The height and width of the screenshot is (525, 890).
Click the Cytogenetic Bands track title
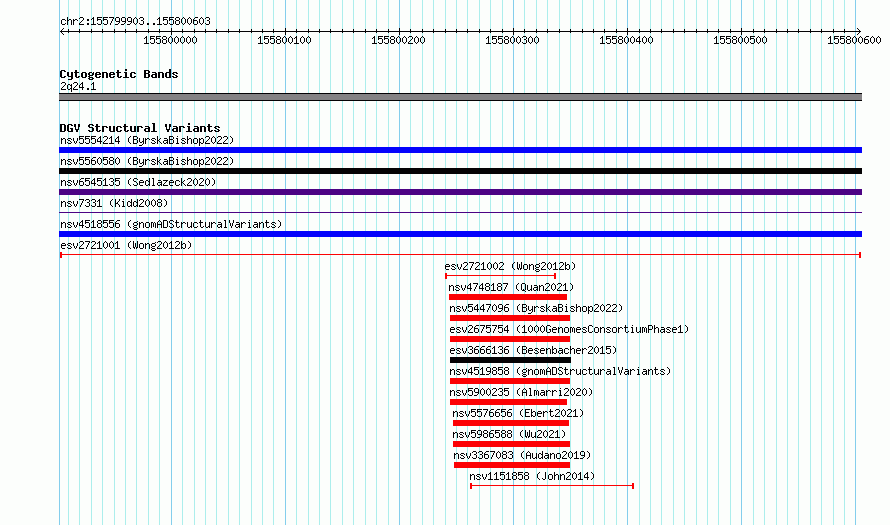[119, 74]
